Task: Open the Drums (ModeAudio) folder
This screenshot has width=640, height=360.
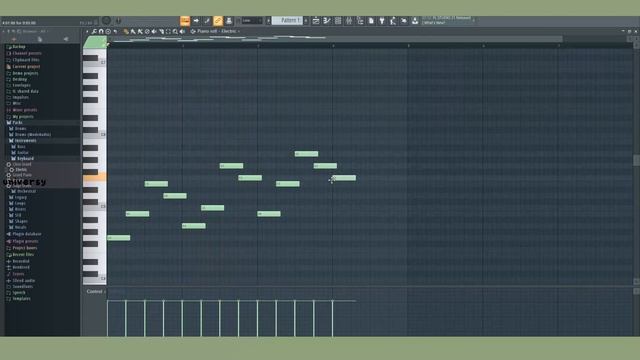Action: [x=33, y=134]
